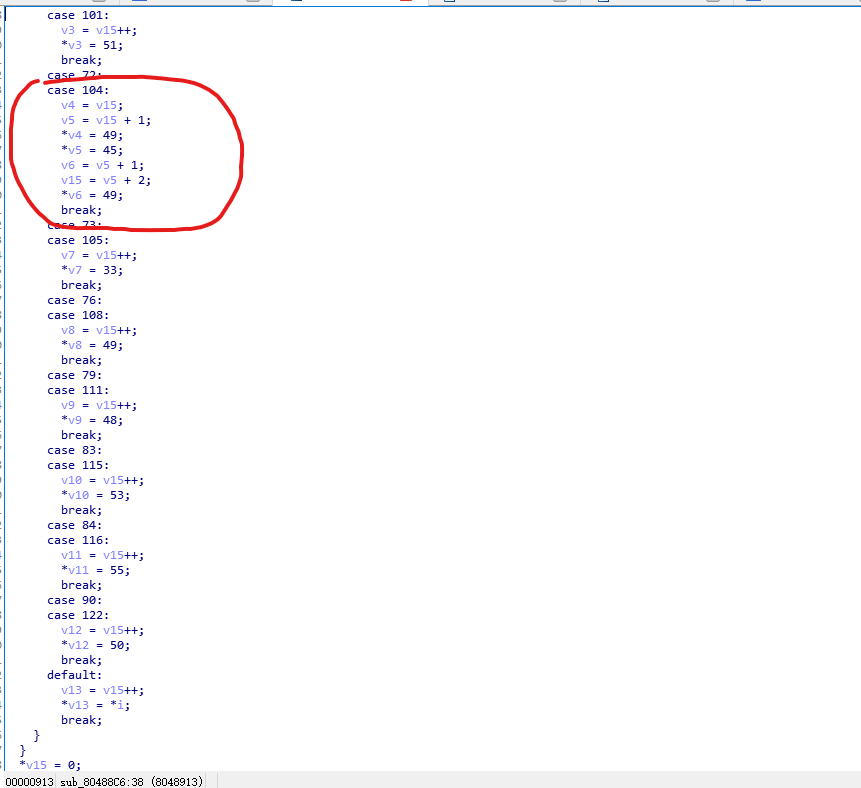Click the statement '*v6 = 49;'

tap(92, 195)
